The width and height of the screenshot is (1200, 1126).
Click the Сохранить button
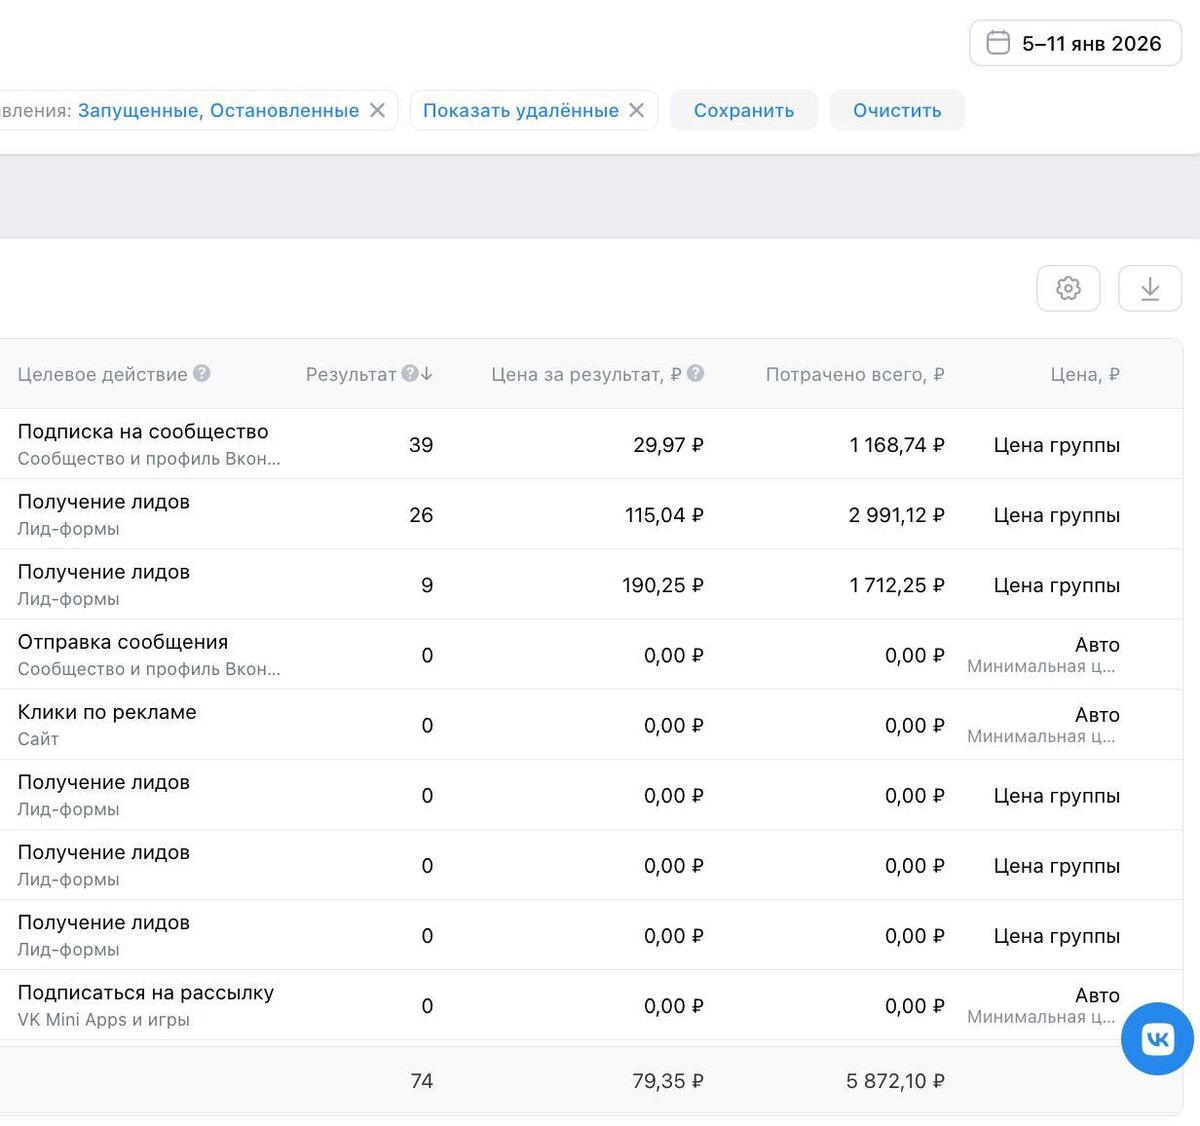[744, 110]
